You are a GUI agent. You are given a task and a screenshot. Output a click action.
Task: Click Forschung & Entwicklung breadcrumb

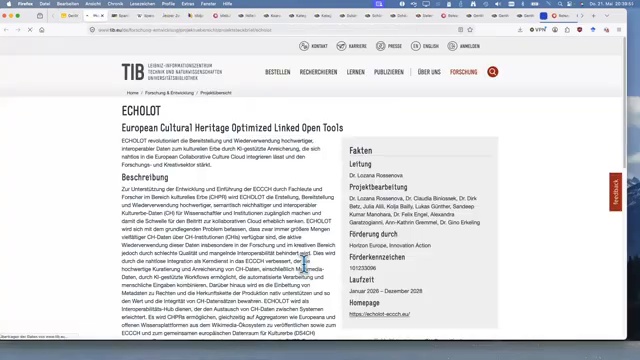click(169, 93)
